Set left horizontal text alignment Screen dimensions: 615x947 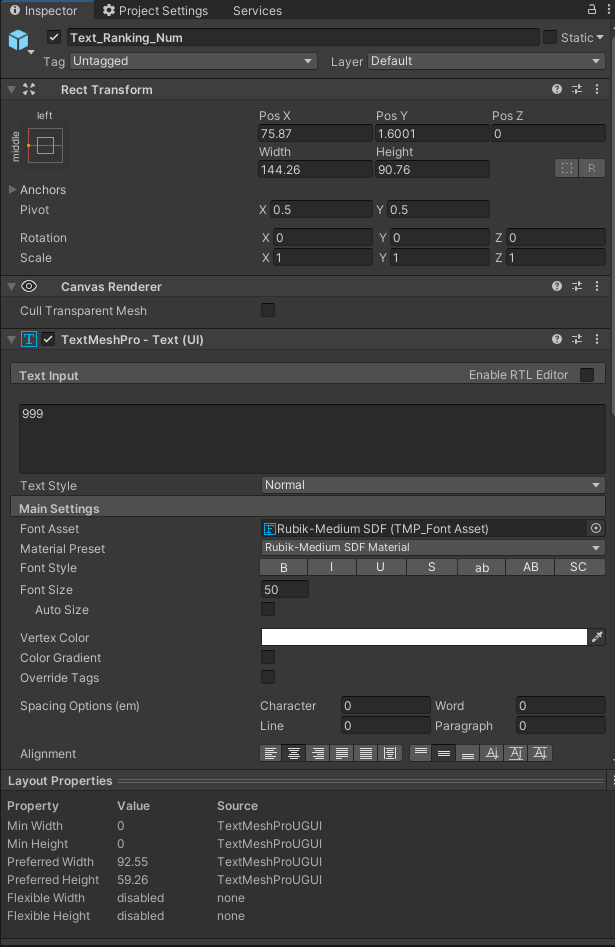pos(270,754)
